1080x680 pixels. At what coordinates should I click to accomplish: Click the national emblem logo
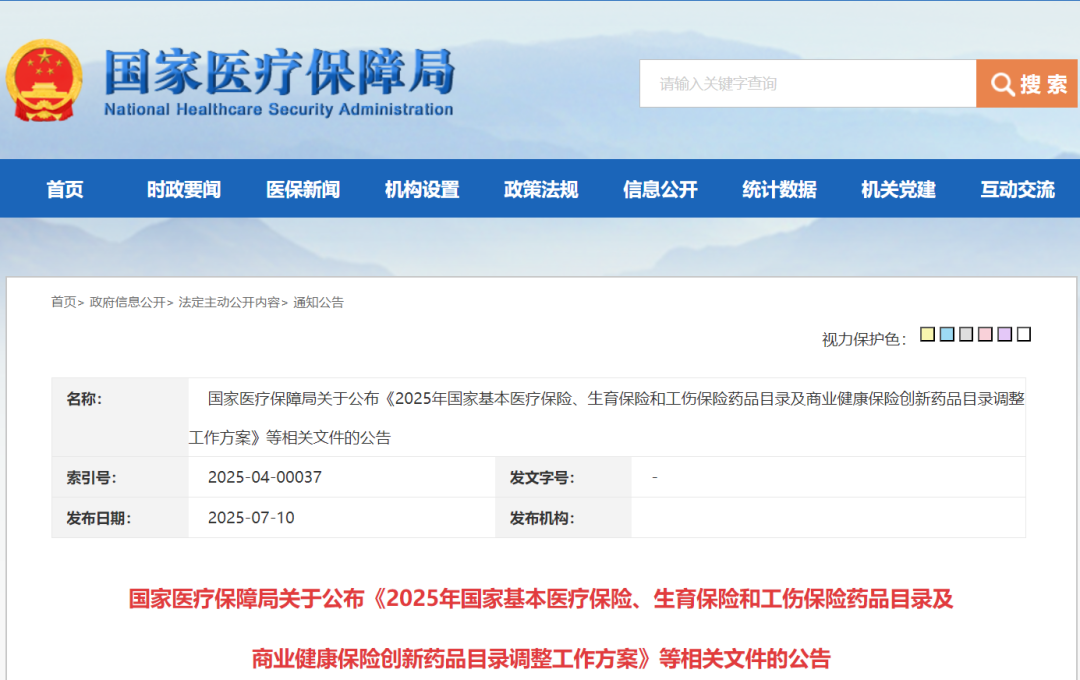[x=44, y=81]
